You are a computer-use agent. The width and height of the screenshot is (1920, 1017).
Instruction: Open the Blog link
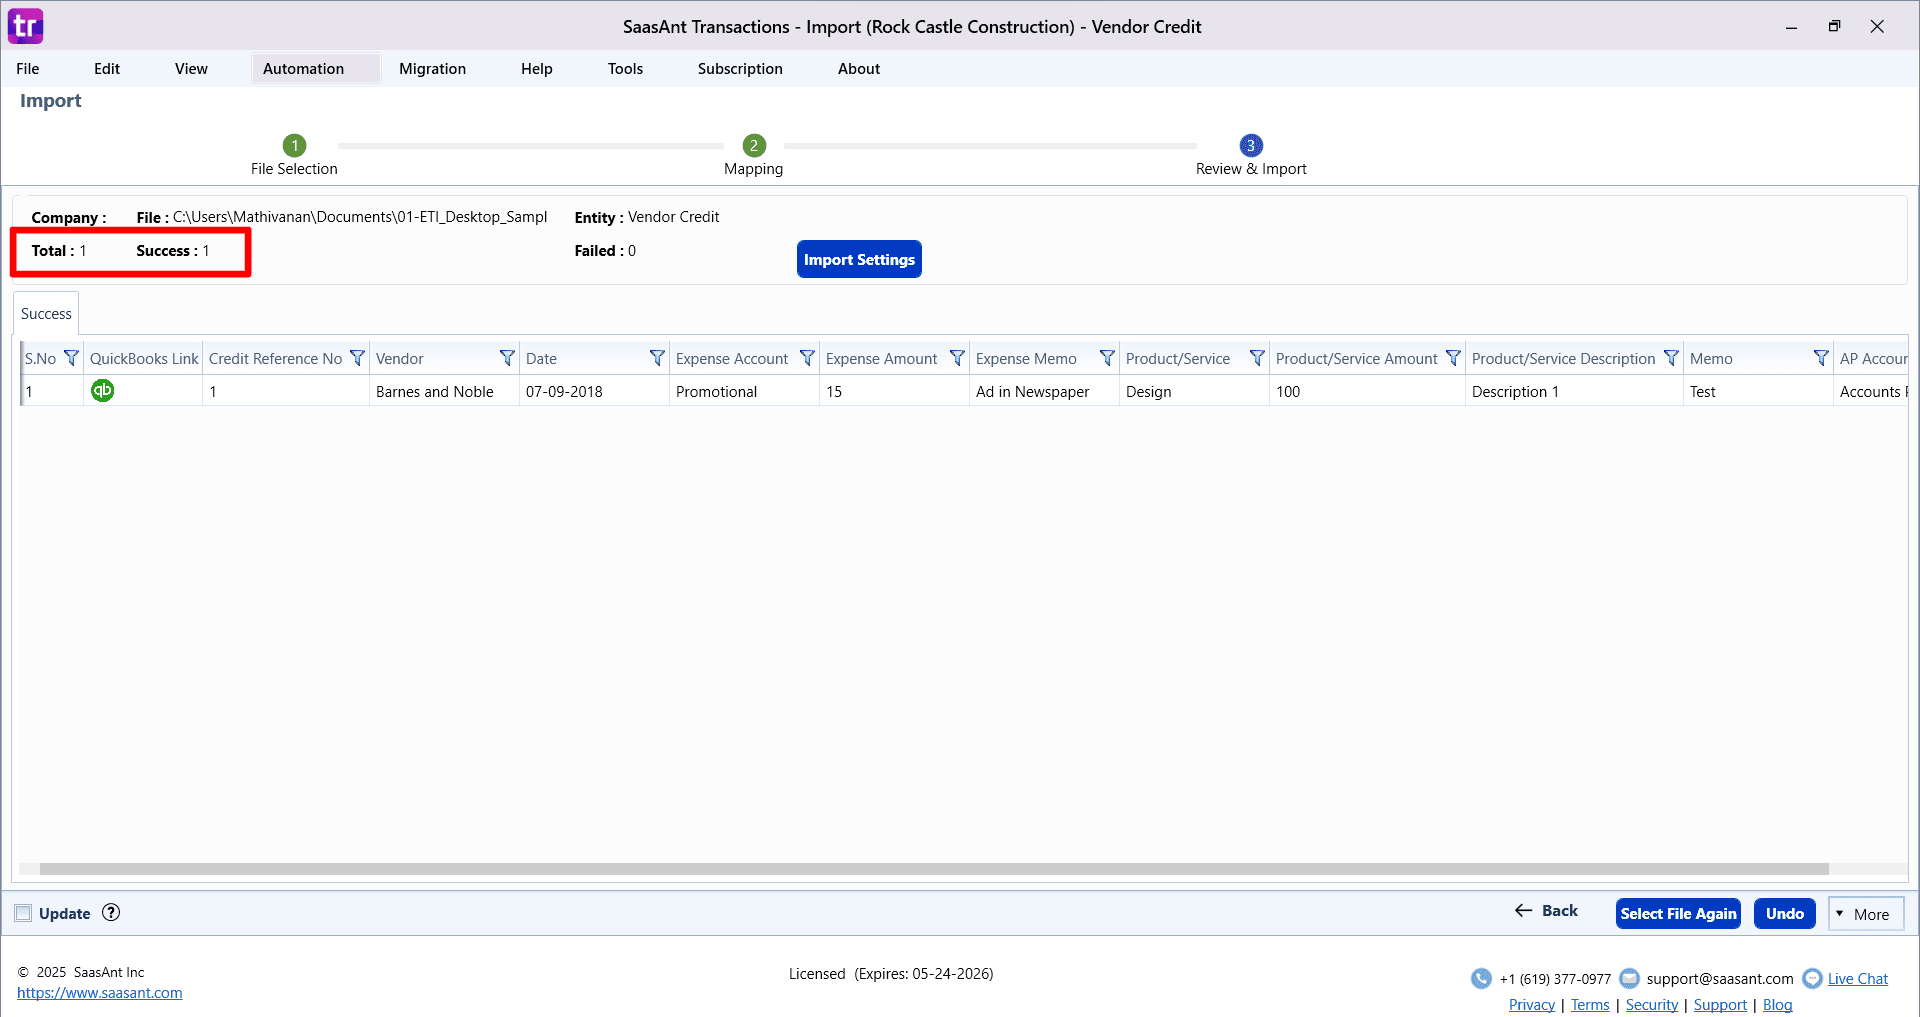click(x=1777, y=1004)
